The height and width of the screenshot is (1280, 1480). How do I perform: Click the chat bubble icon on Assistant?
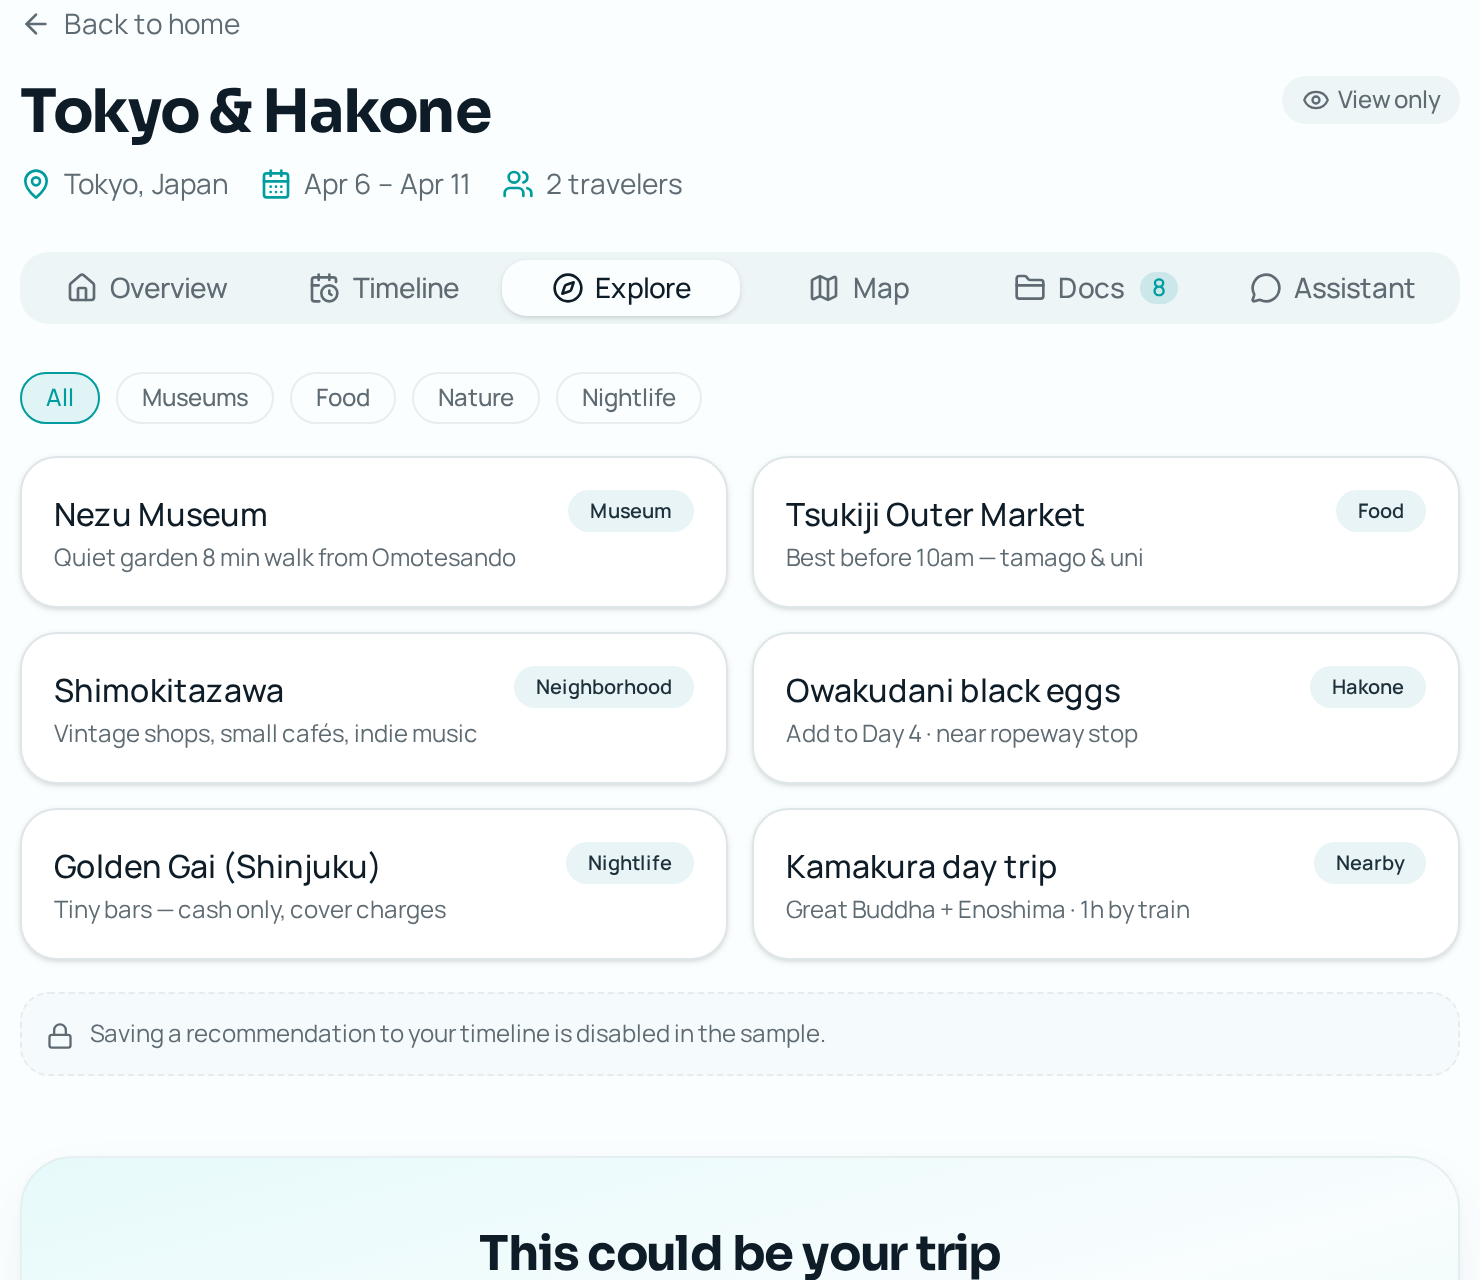click(1266, 288)
